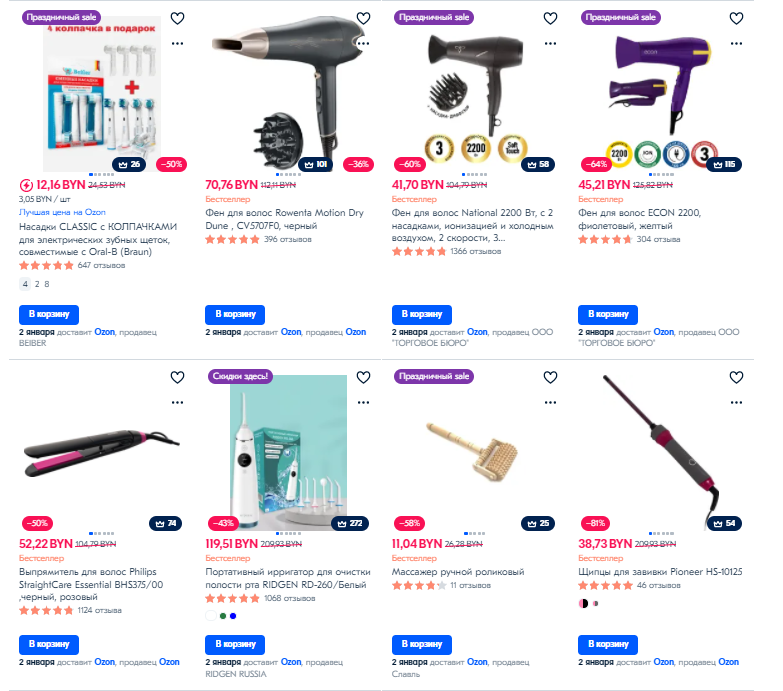Screen dimensions: 783x691
Task: Open Pioneer HS-10125 curling tongs title
Action: 660,572
